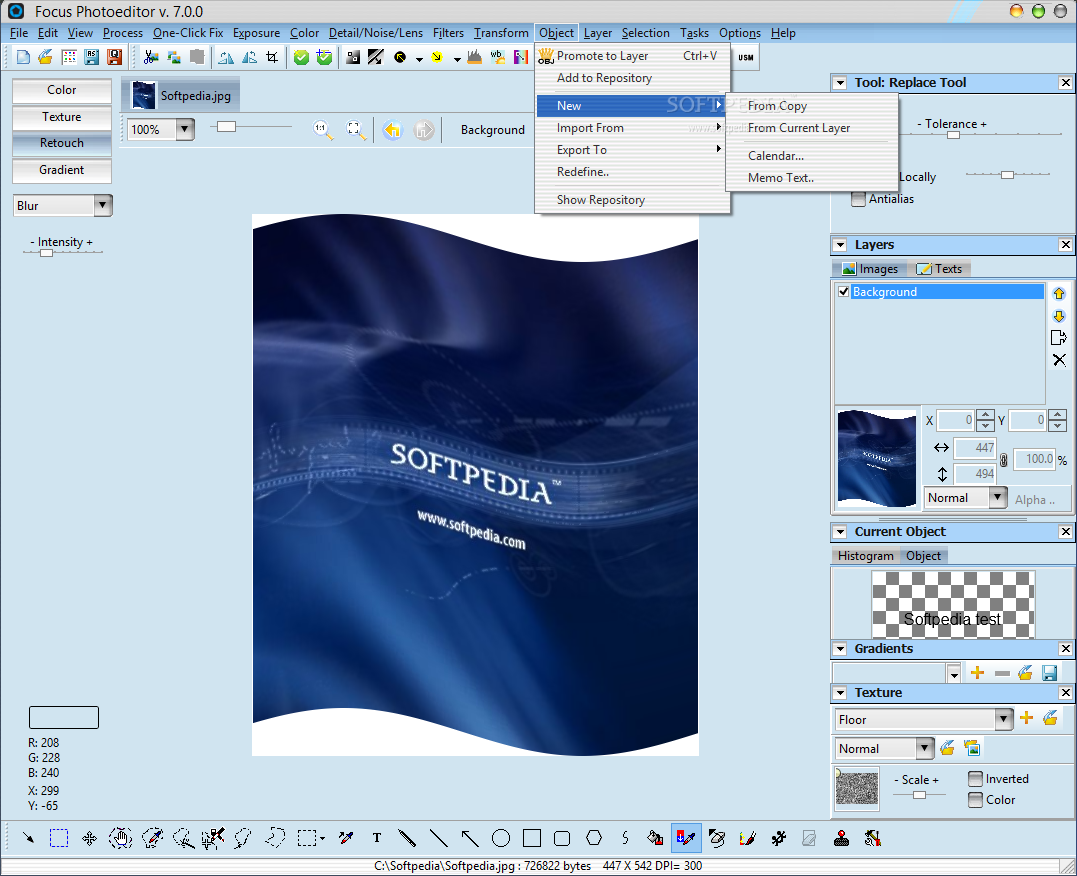Click the Color button
Viewport: 1077px width, 876px height.
(62, 90)
